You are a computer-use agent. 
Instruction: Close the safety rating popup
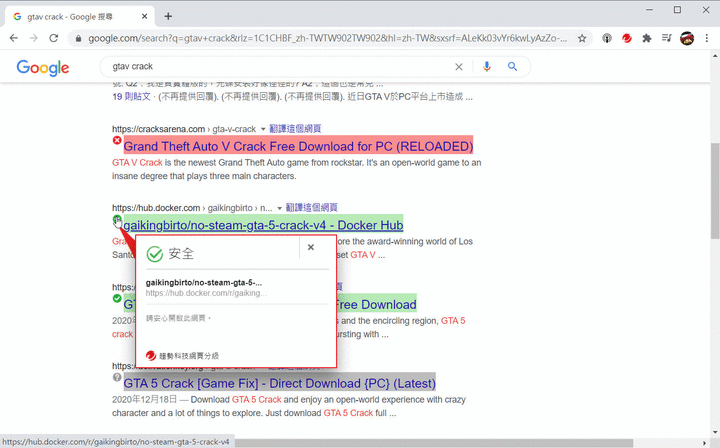click(x=311, y=247)
